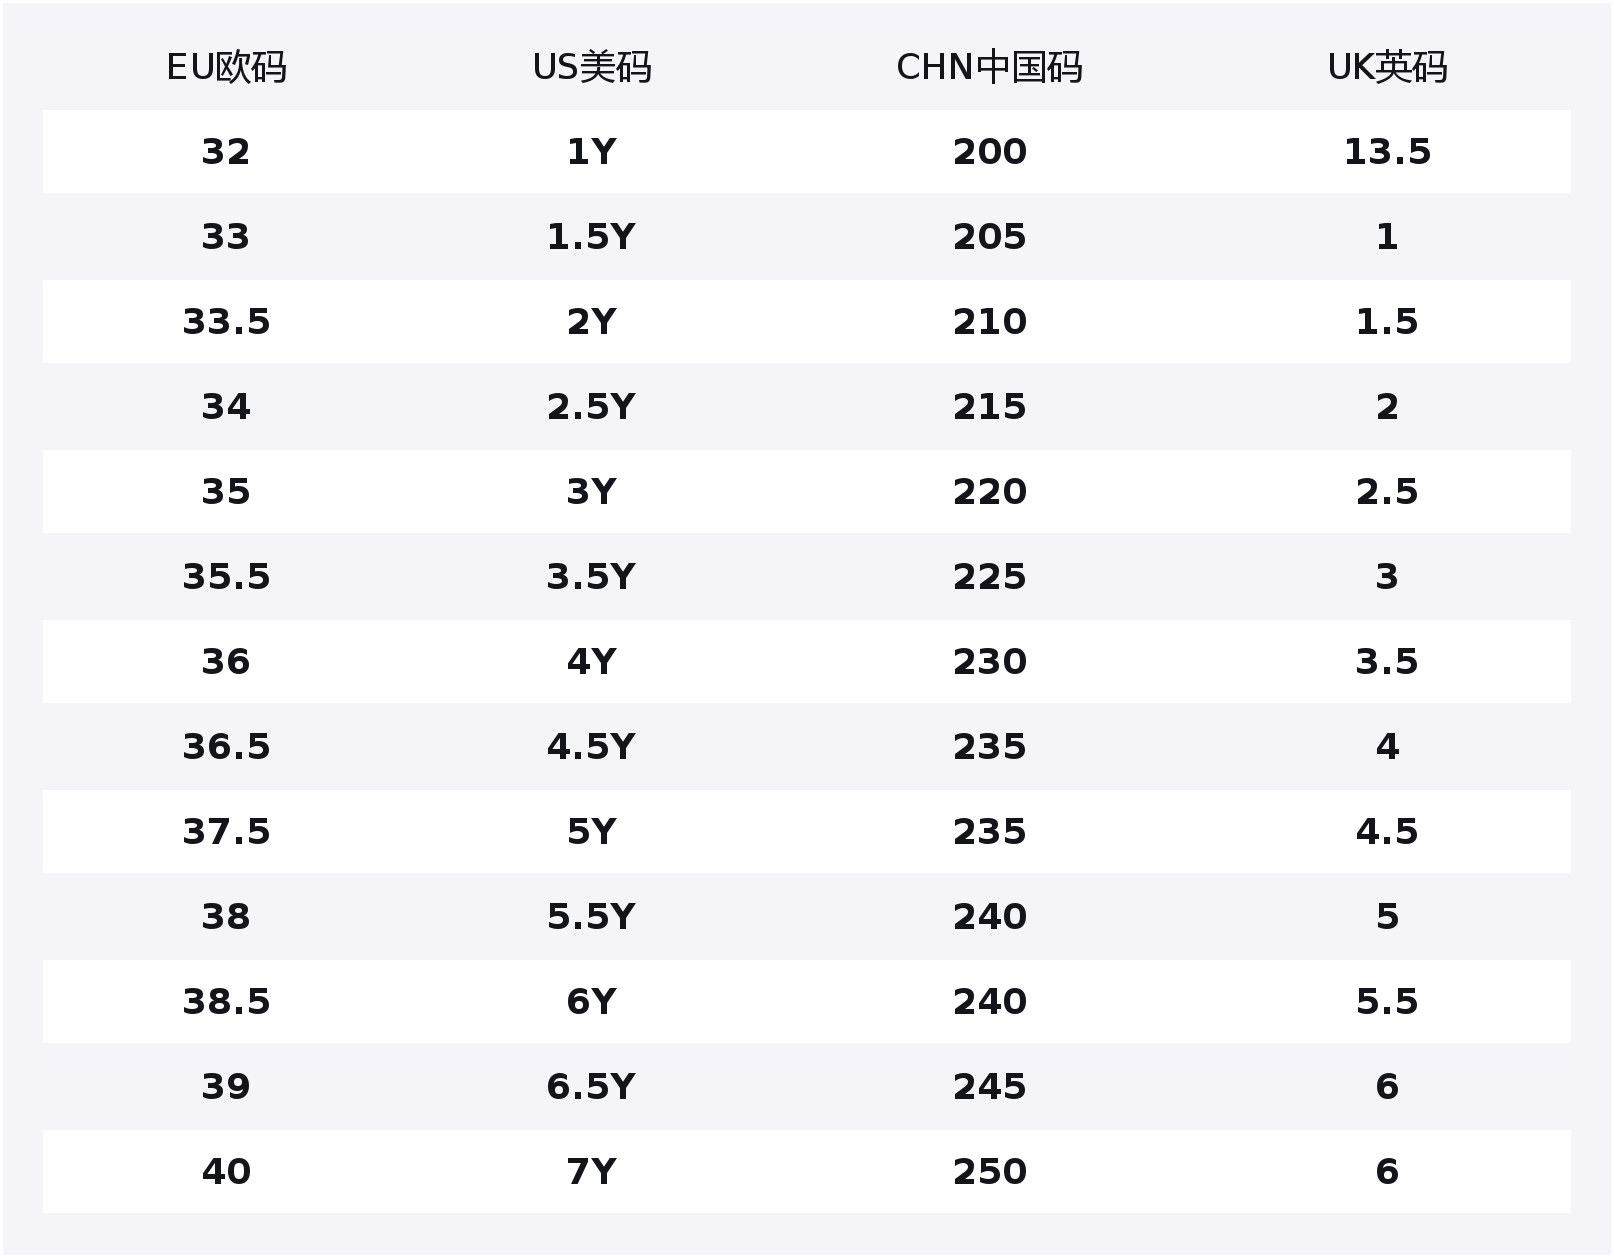The image size is (1614, 1258).
Task: Click the UK英码 column header
Action: 1387,67
